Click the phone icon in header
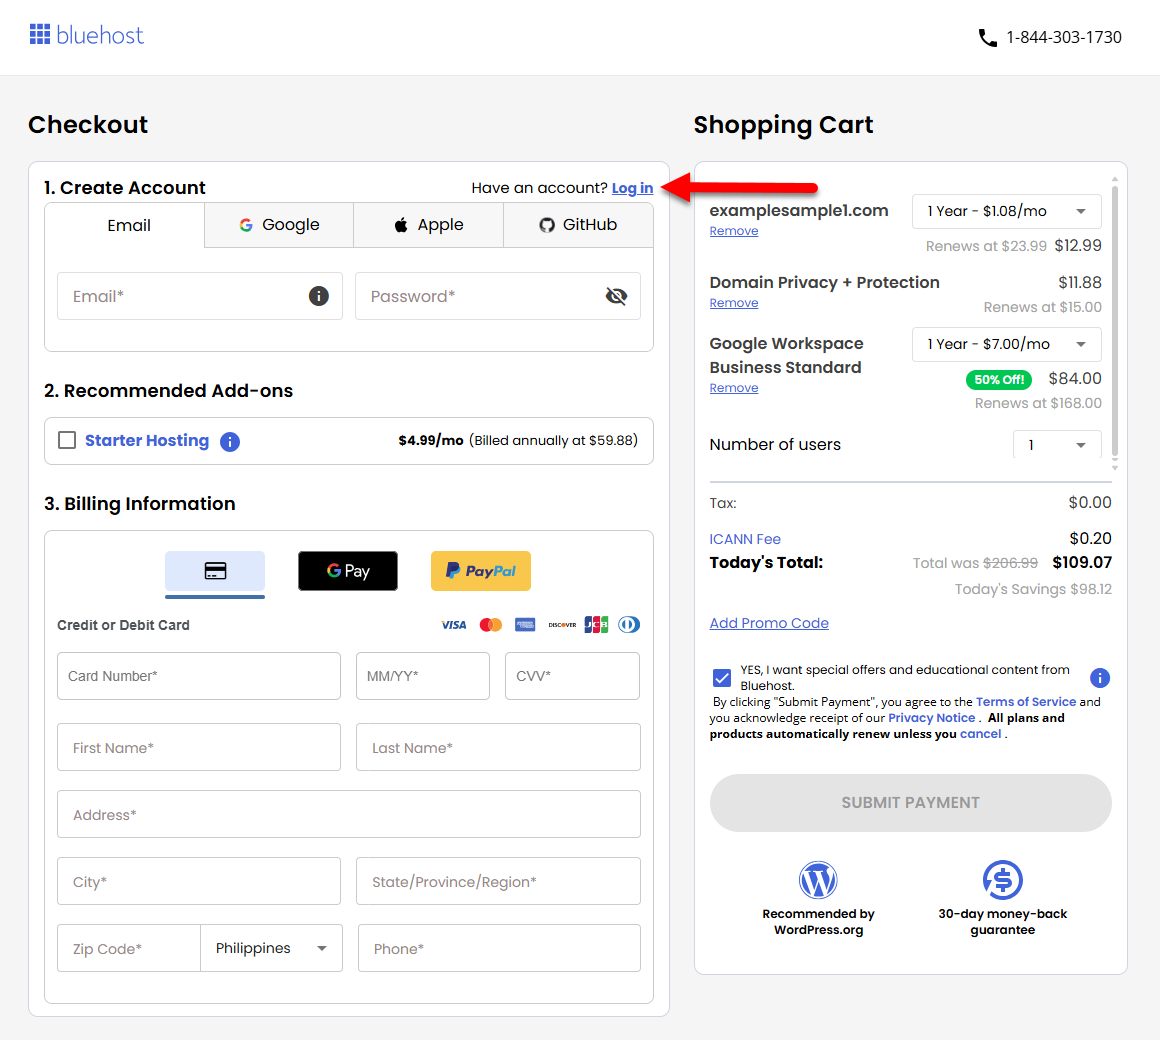Viewport: 1160px width, 1040px height. coord(988,37)
